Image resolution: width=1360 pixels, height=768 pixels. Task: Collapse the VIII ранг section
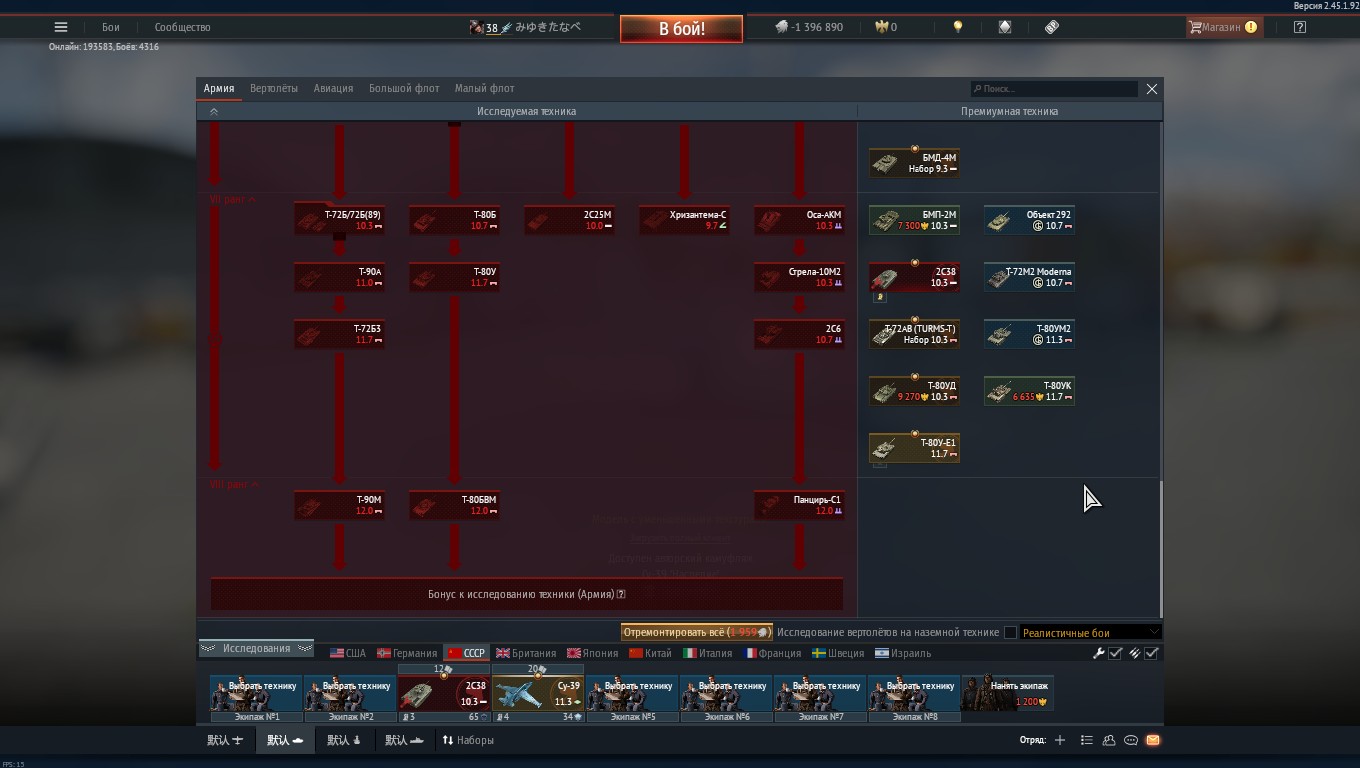[234, 484]
